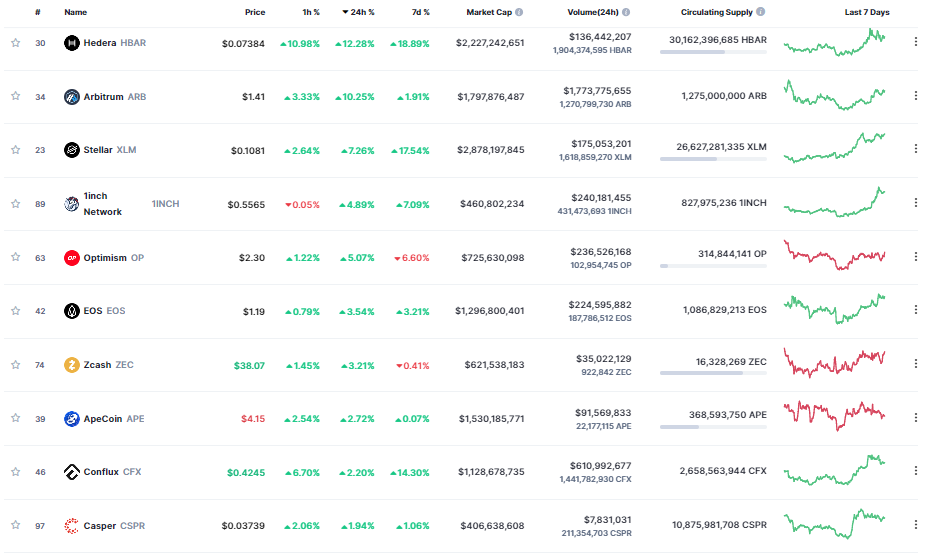Click the yellow Zcash logo

coord(72,365)
